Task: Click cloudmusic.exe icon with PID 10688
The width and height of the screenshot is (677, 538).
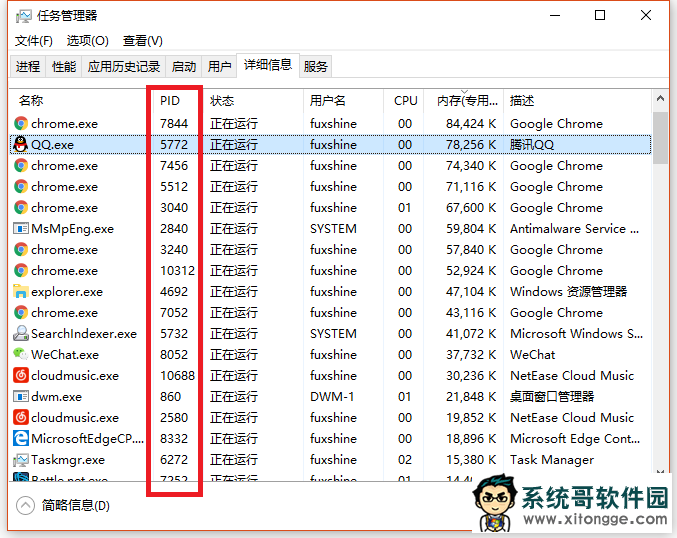Action: pos(21,375)
